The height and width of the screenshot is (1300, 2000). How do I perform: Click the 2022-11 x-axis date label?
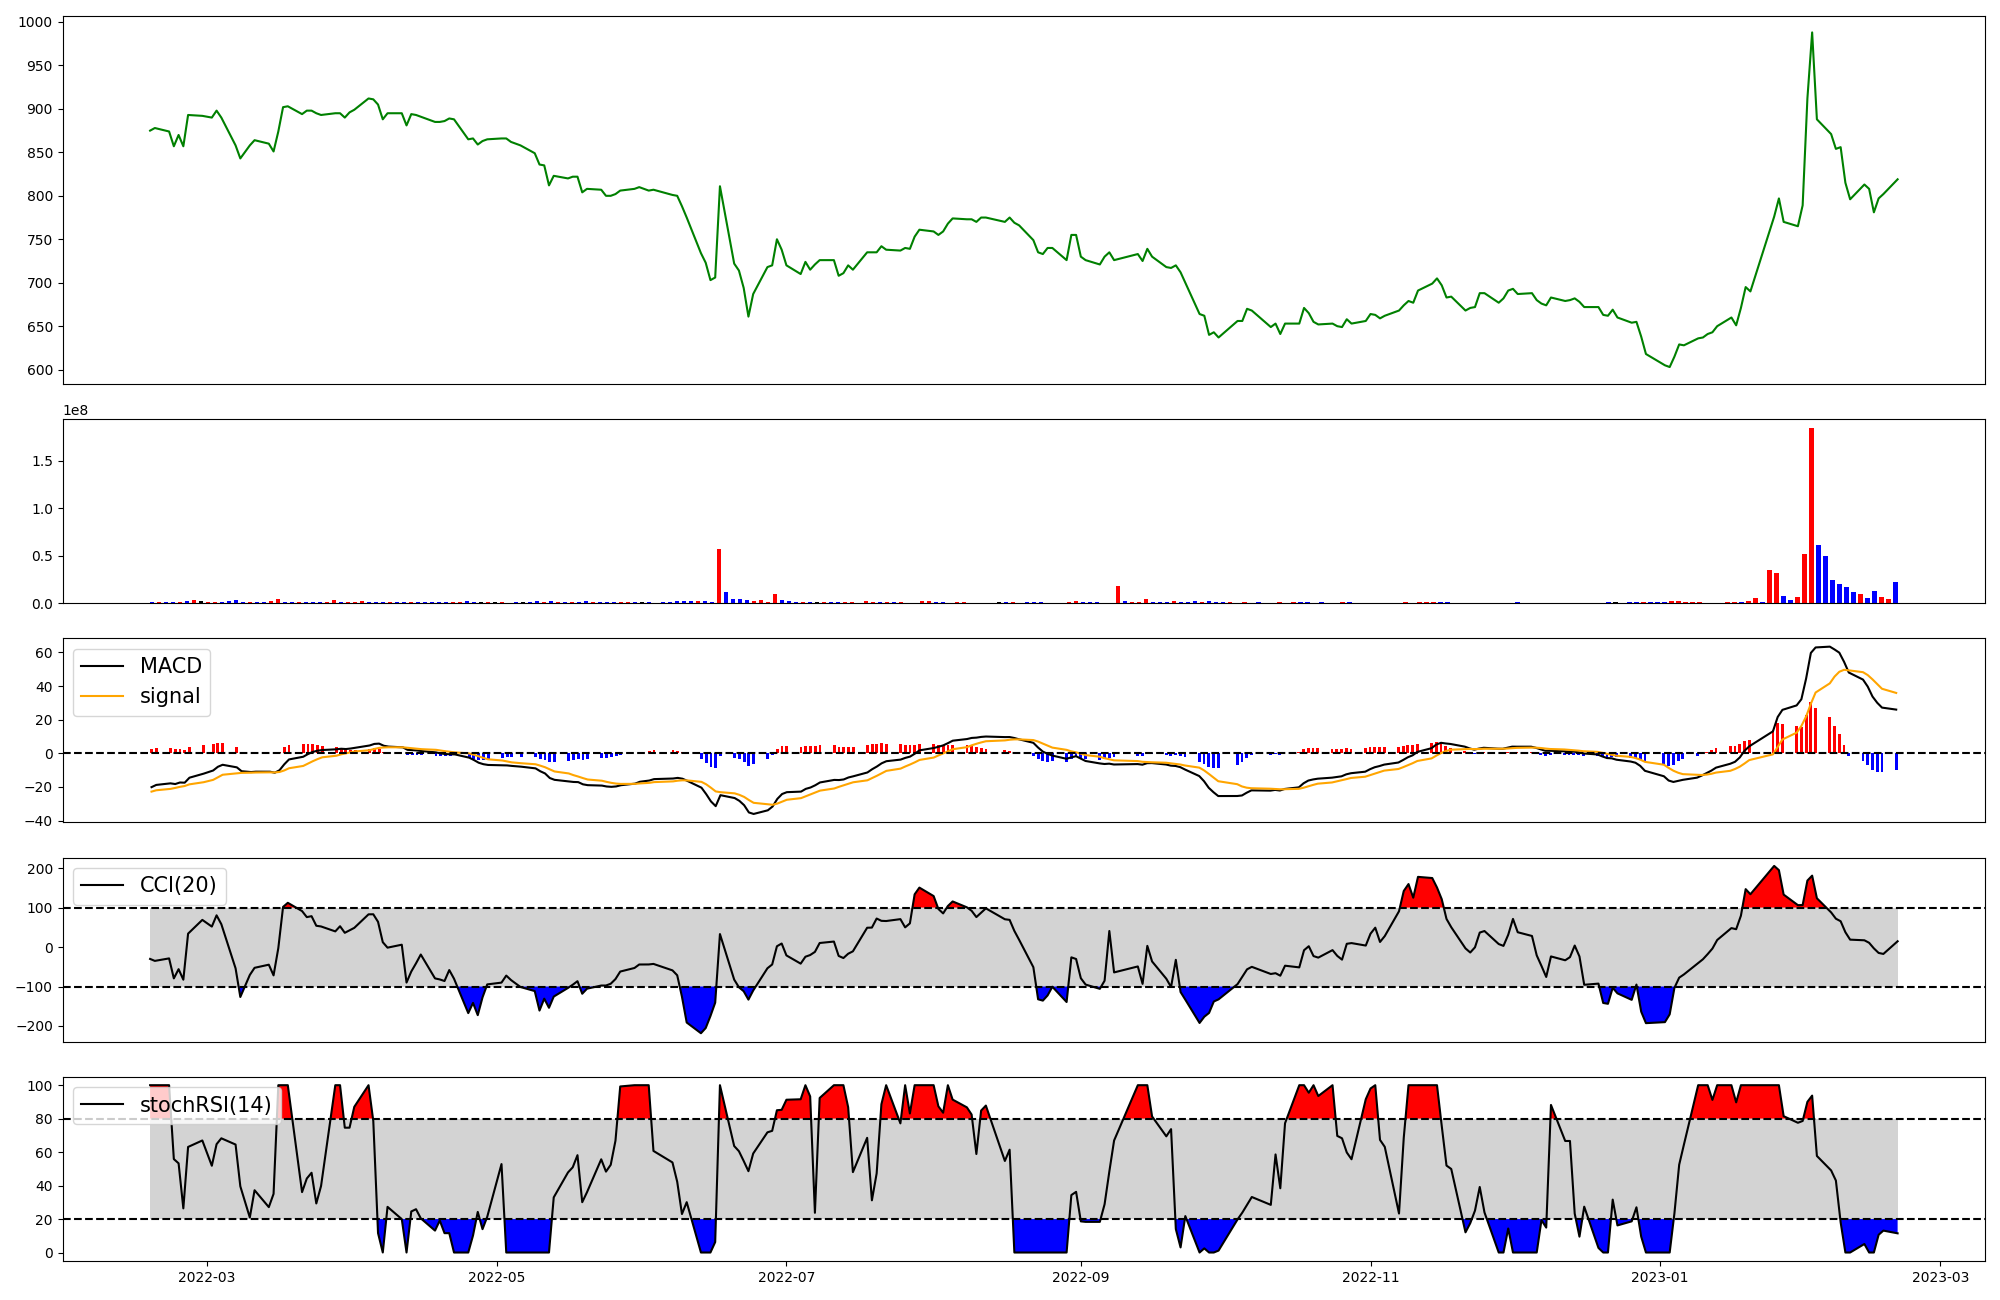(x=1370, y=1277)
